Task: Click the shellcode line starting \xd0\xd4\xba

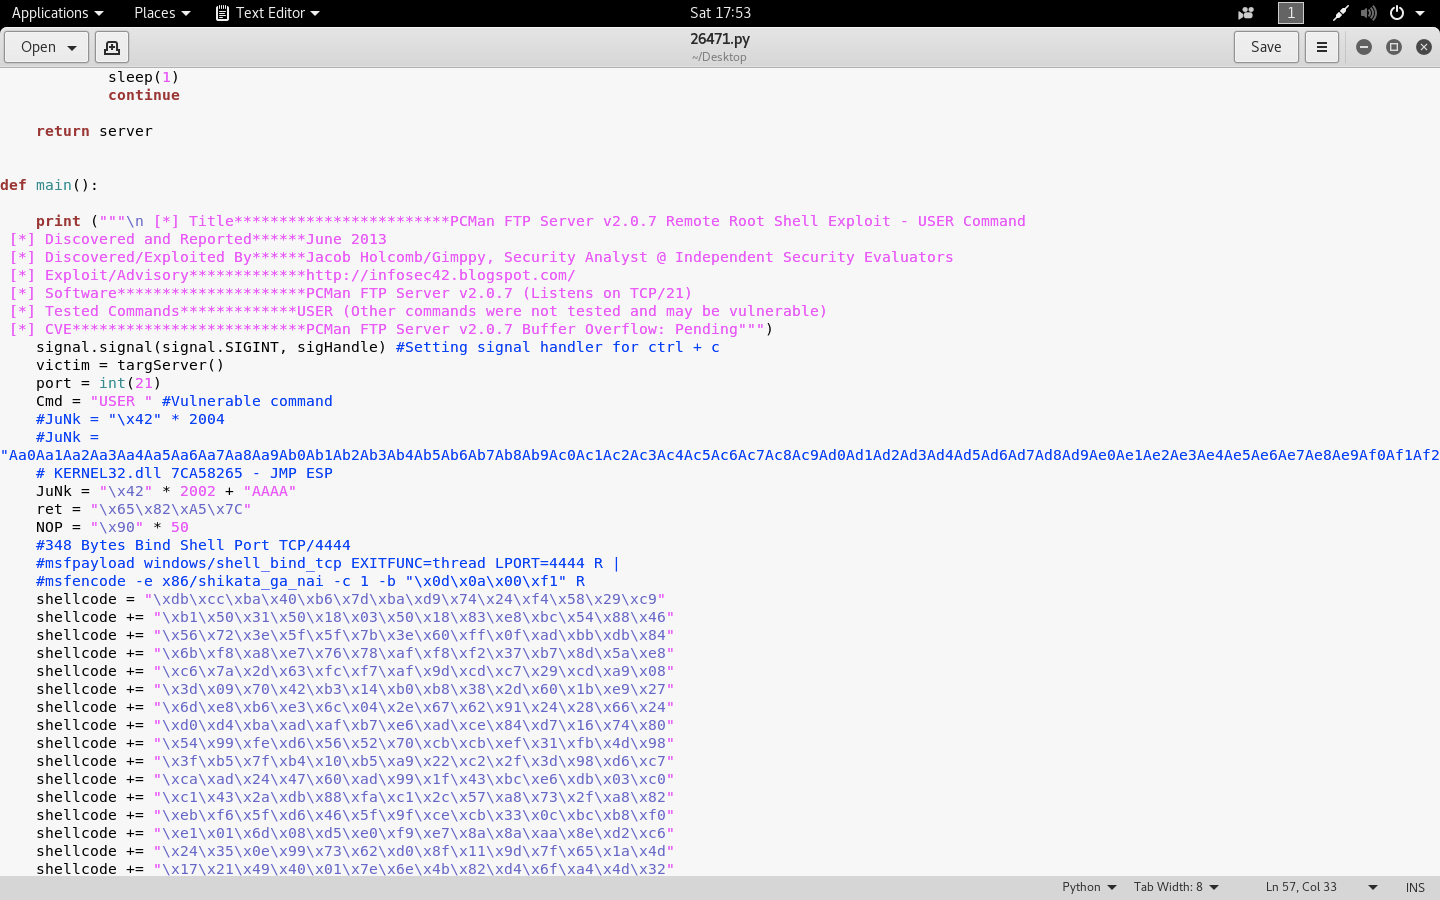Action: tap(355, 725)
